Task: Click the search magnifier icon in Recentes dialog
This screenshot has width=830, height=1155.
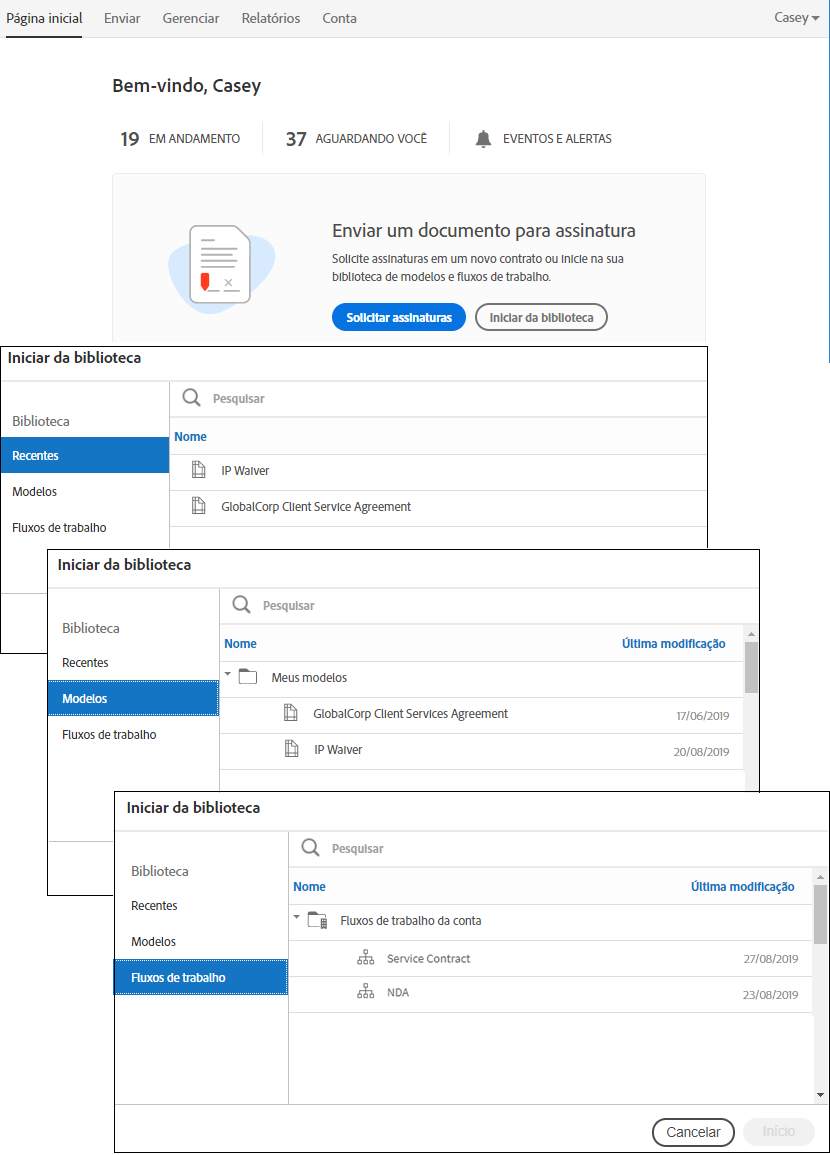Action: (192, 398)
